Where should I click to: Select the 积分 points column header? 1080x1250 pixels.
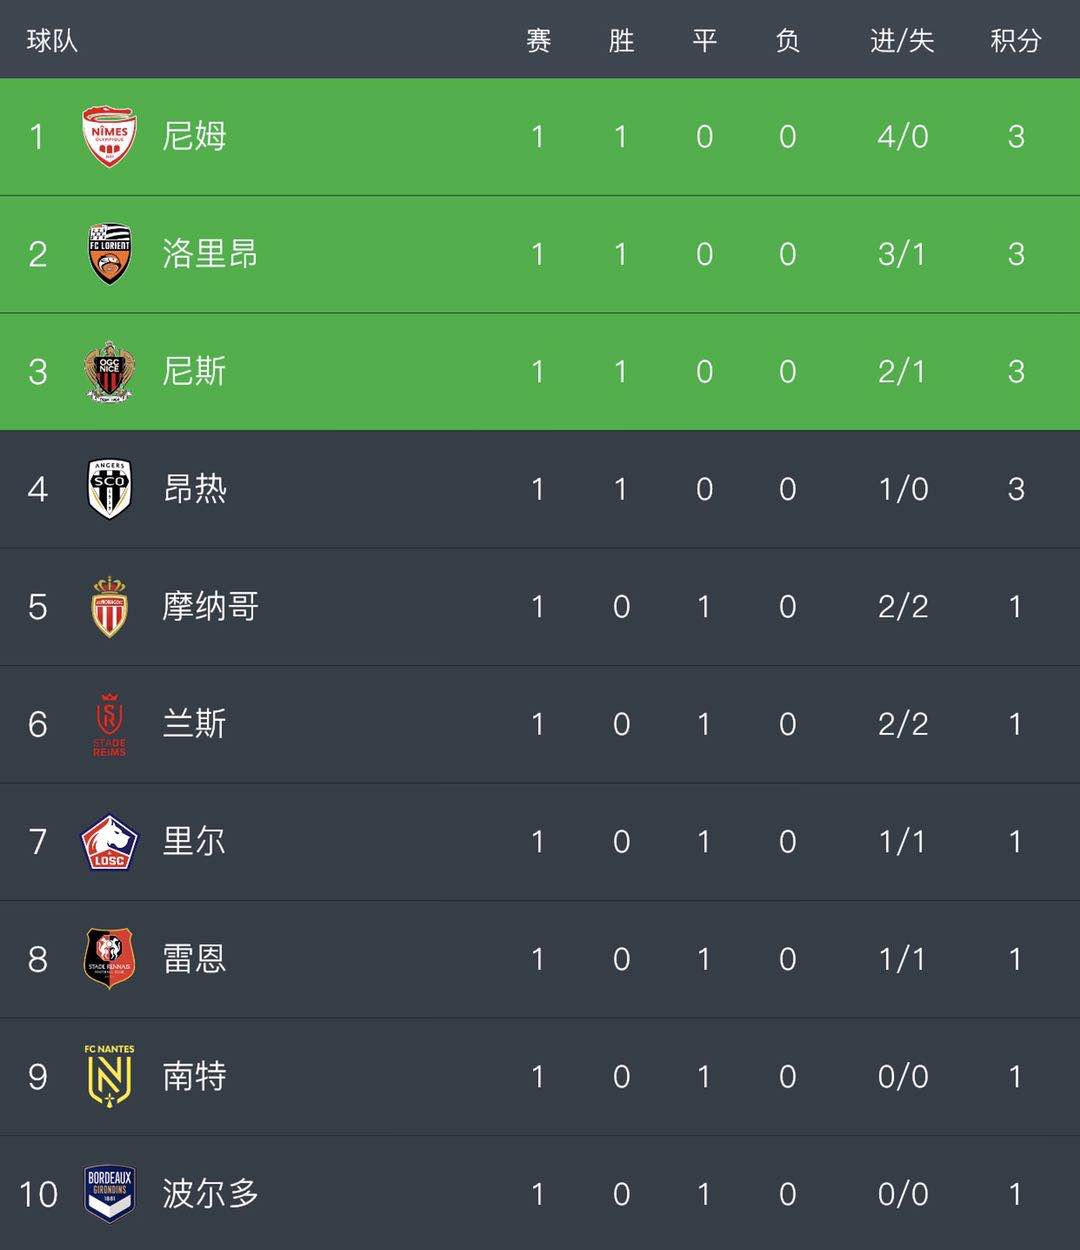1016,41
